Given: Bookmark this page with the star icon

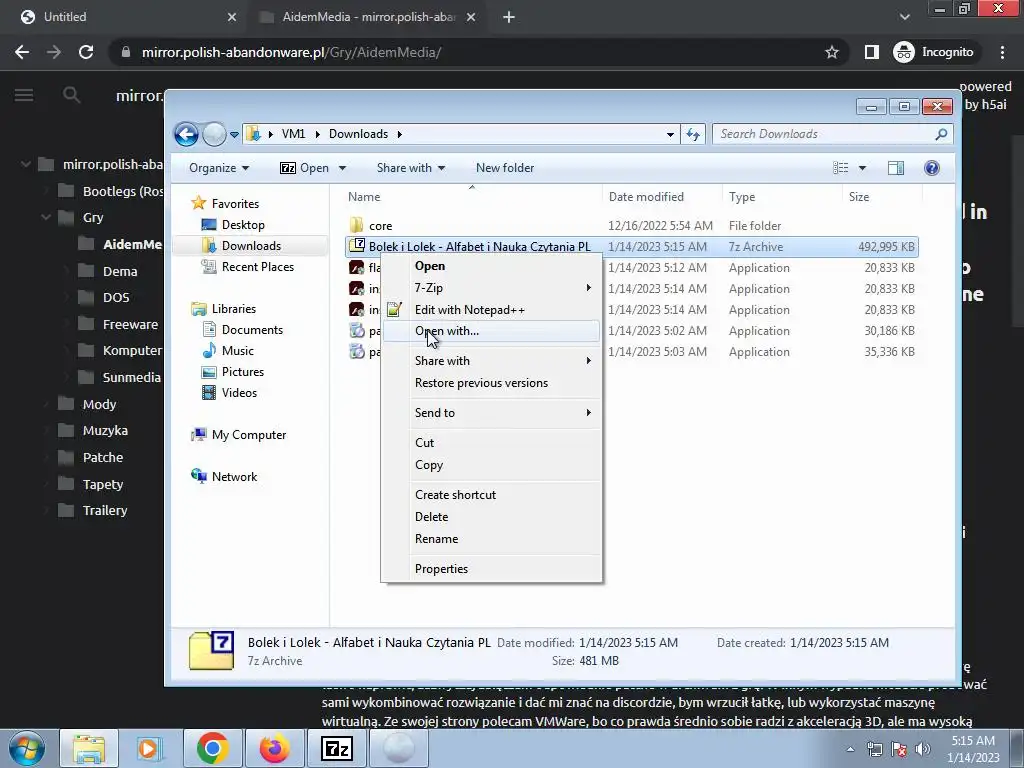Looking at the screenshot, I should click(831, 52).
